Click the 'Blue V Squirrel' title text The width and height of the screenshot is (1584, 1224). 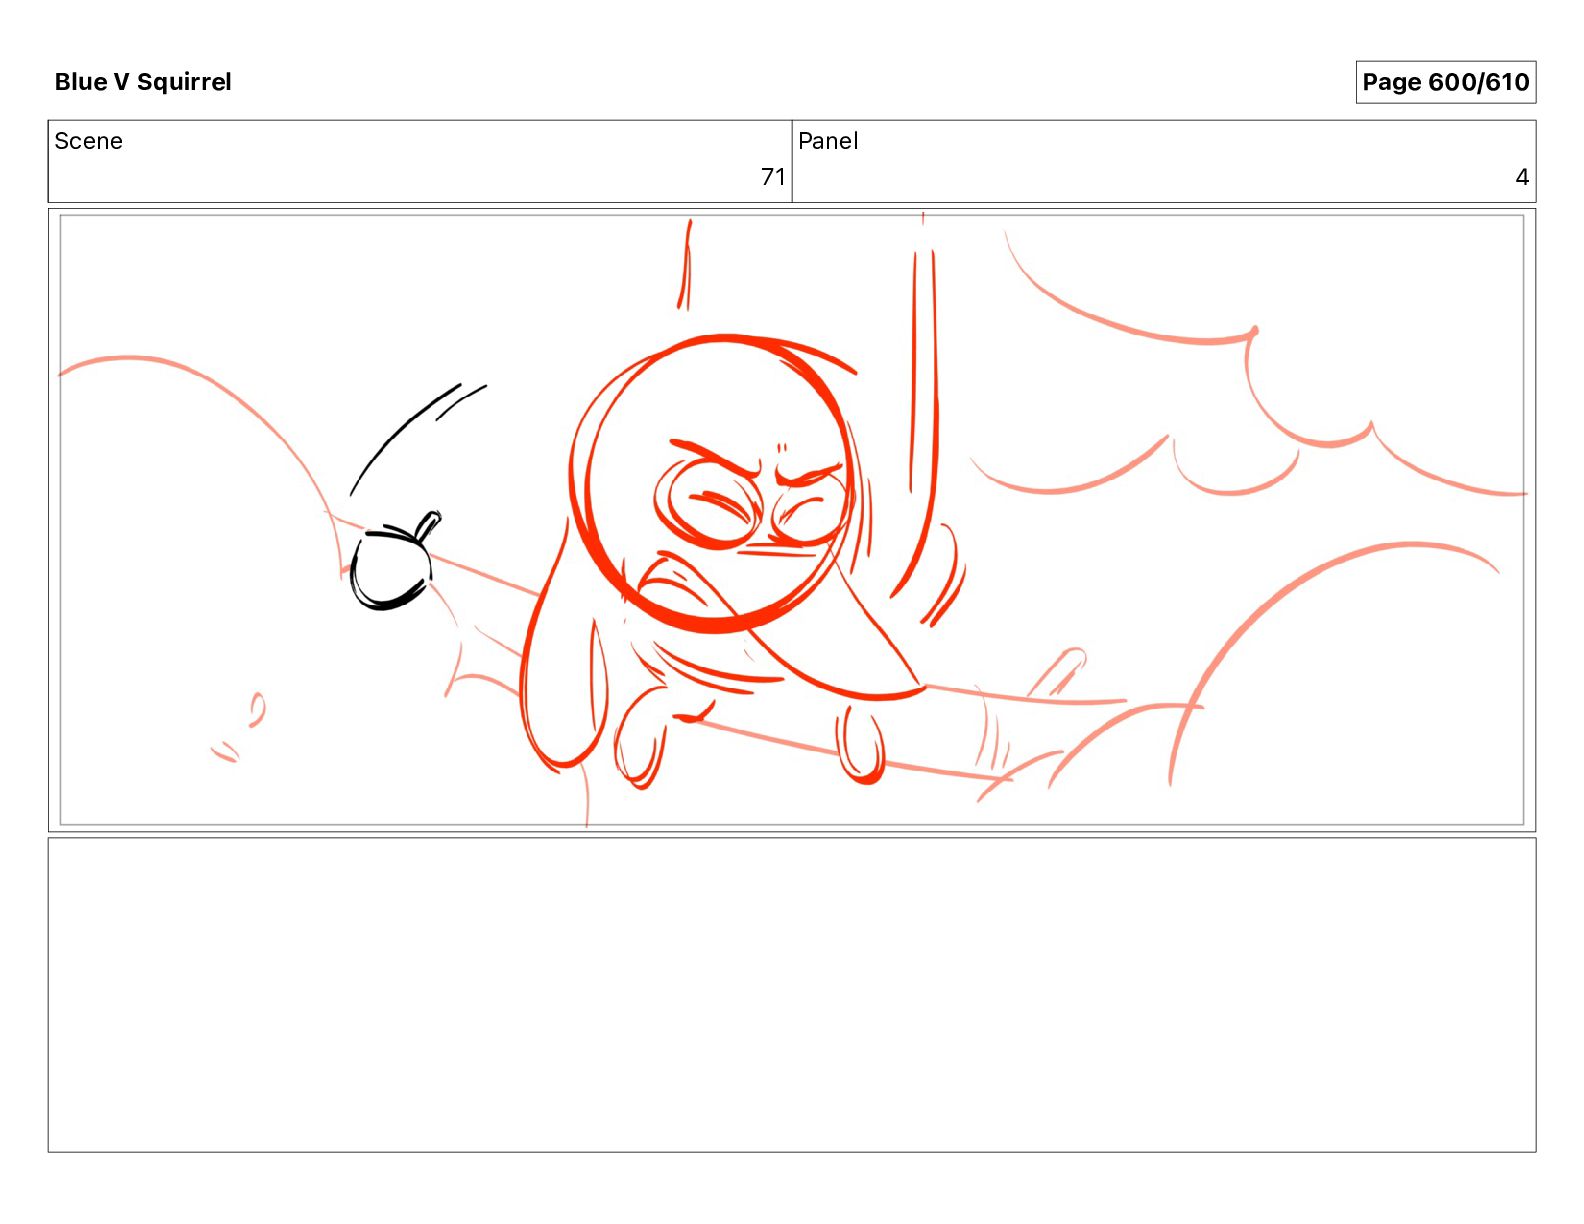pos(143,82)
